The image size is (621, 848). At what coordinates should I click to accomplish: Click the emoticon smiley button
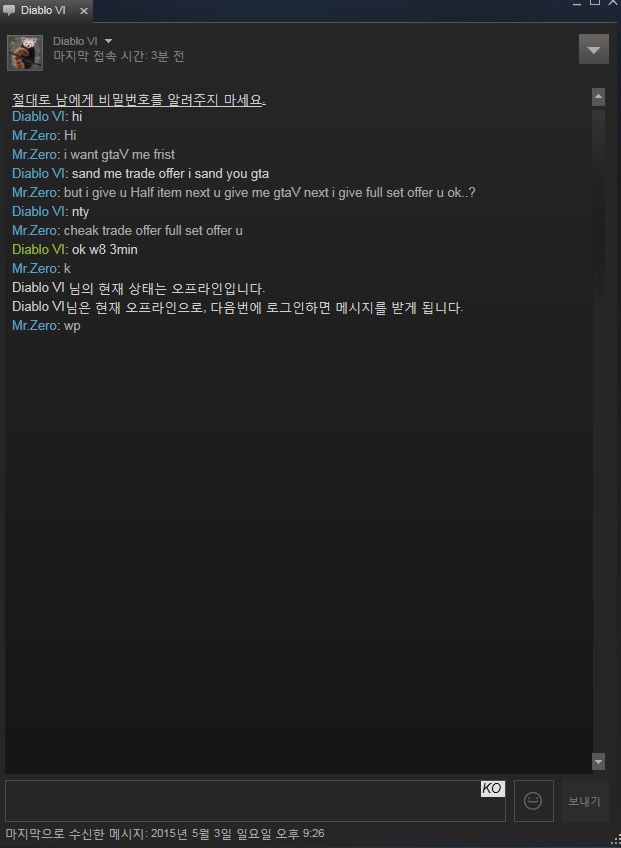(533, 801)
